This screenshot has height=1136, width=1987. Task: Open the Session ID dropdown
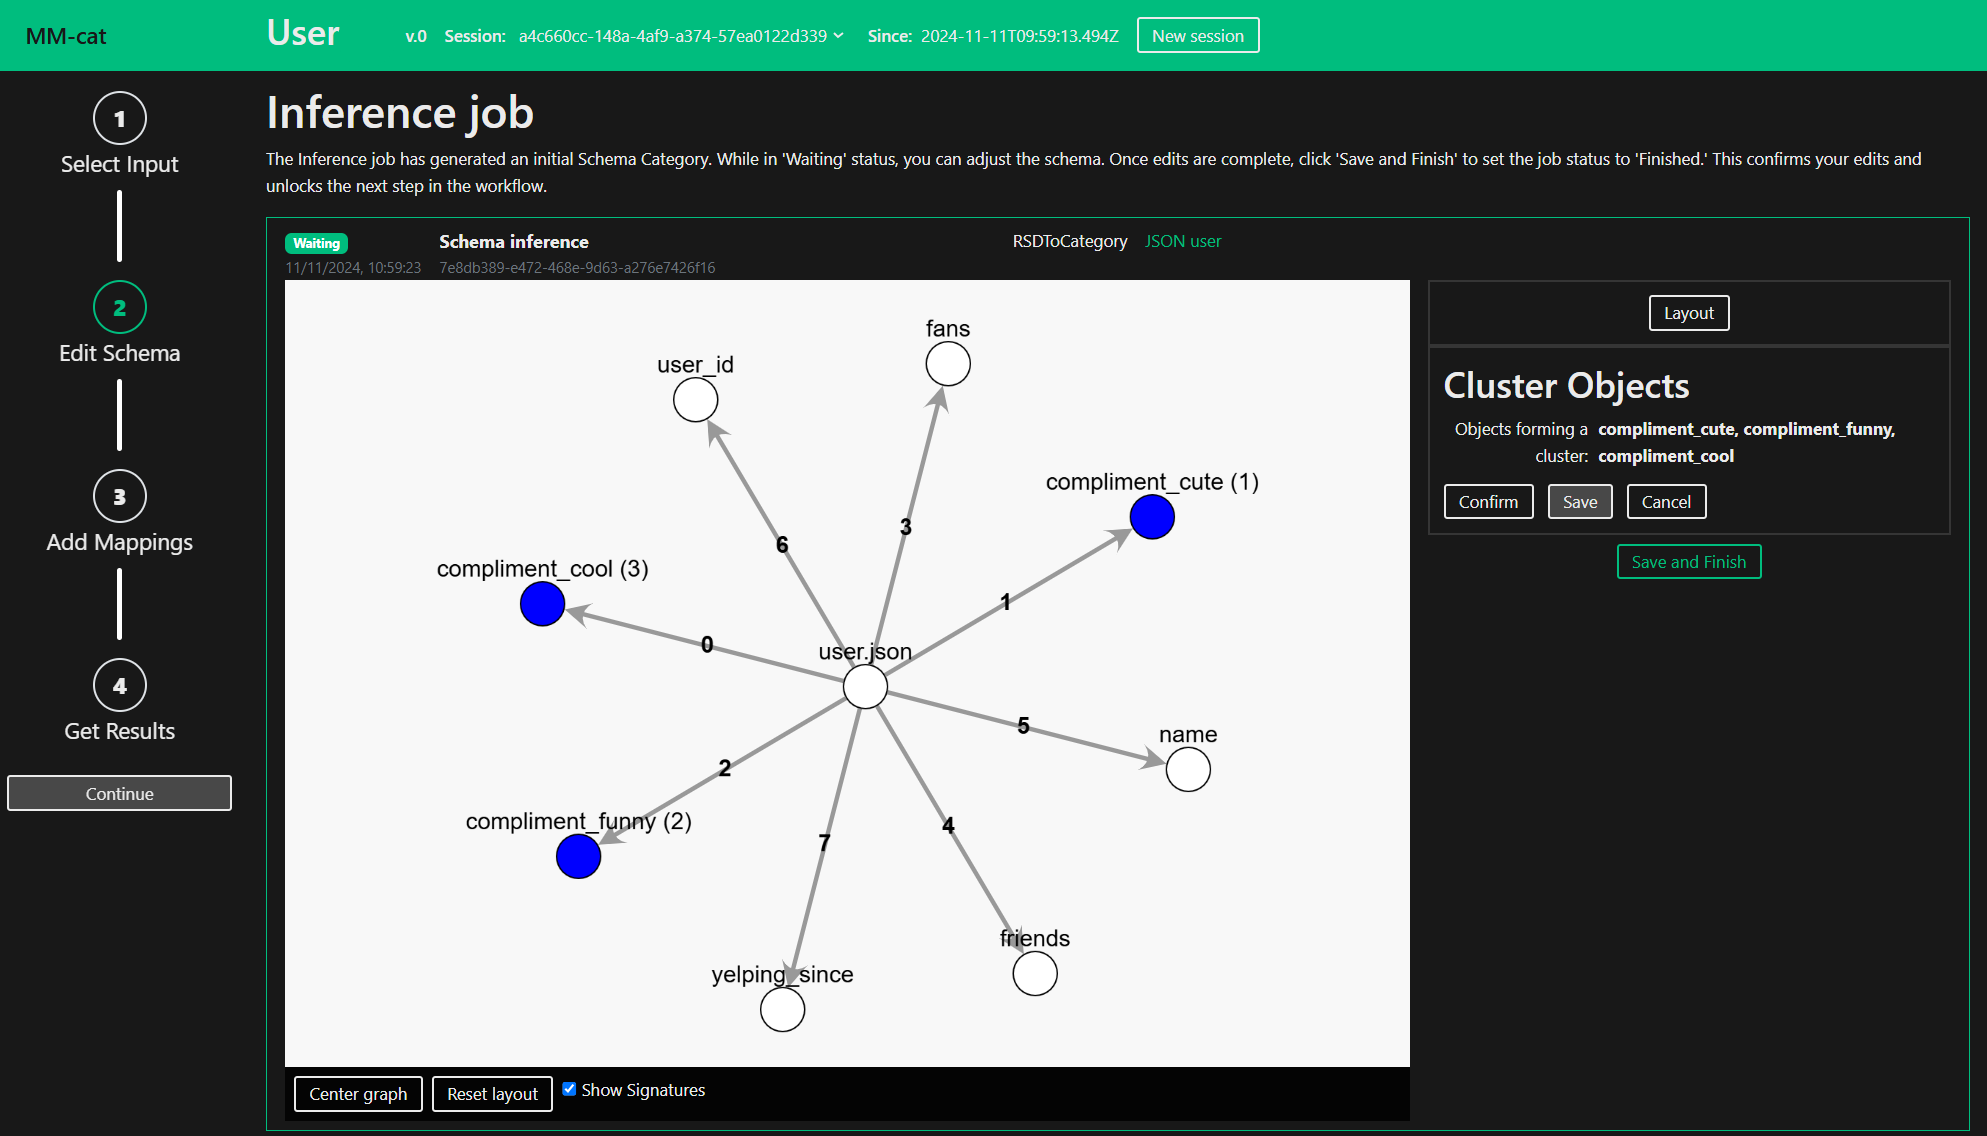[x=681, y=36]
